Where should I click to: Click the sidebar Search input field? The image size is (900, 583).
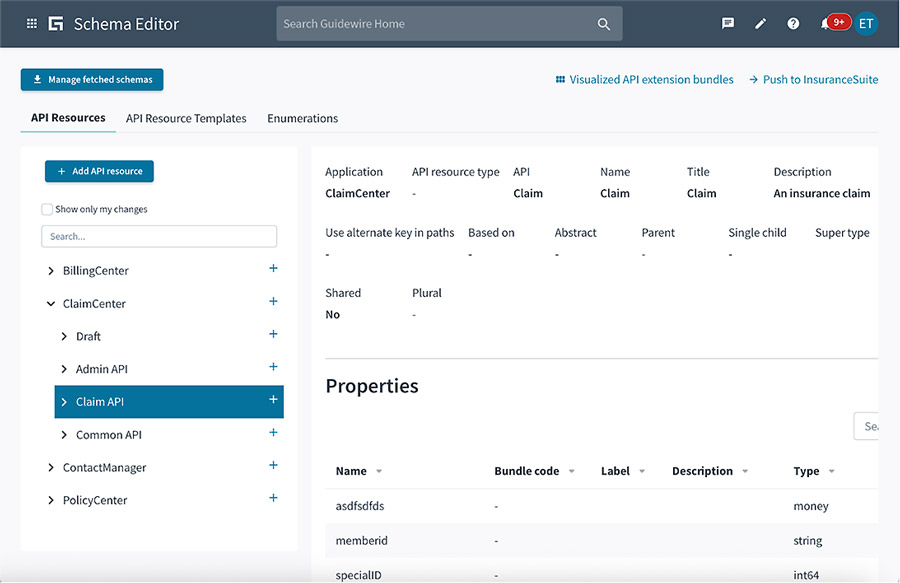click(158, 235)
